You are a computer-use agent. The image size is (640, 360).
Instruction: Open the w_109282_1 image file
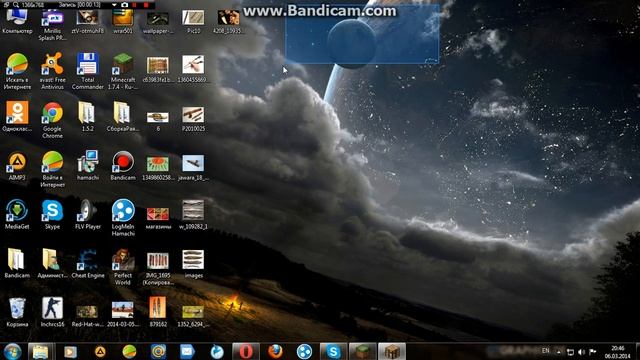pyautogui.click(x=193, y=215)
